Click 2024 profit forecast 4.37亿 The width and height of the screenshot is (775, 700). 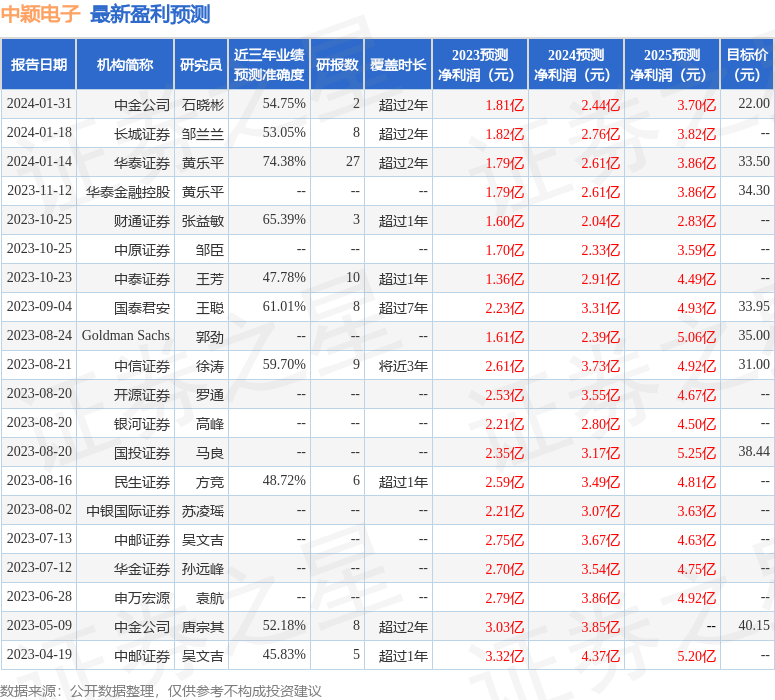coord(600,656)
